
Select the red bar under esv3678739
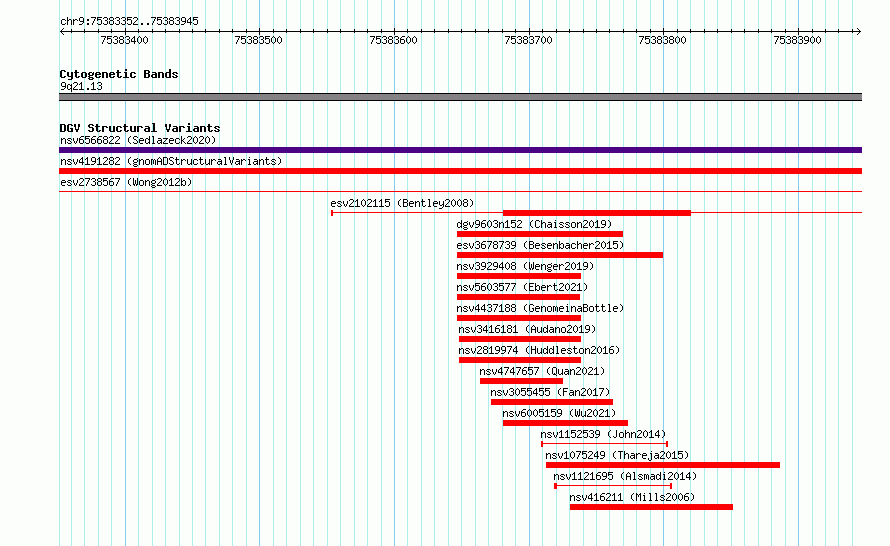[x=560, y=255]
